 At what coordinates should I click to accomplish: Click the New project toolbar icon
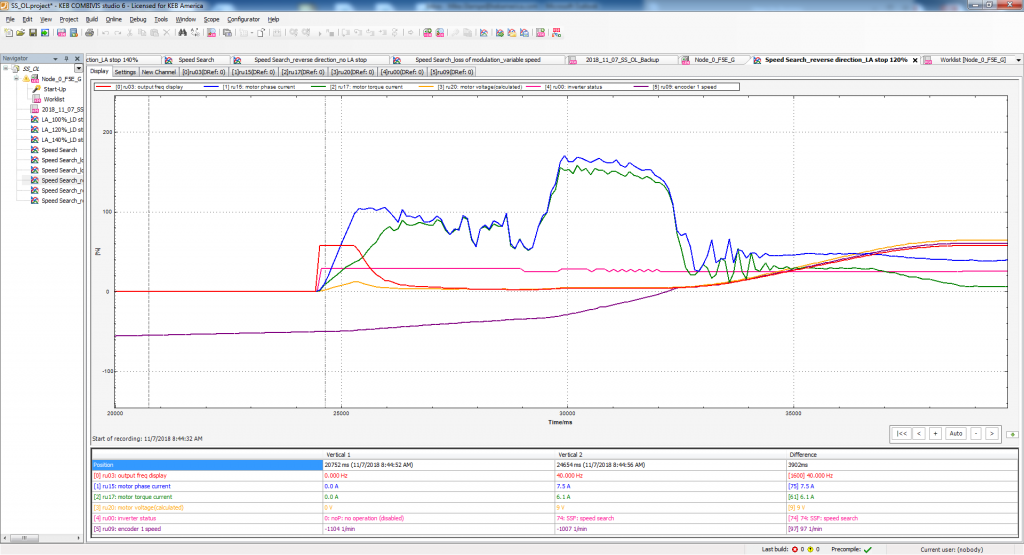pos(8,33)
